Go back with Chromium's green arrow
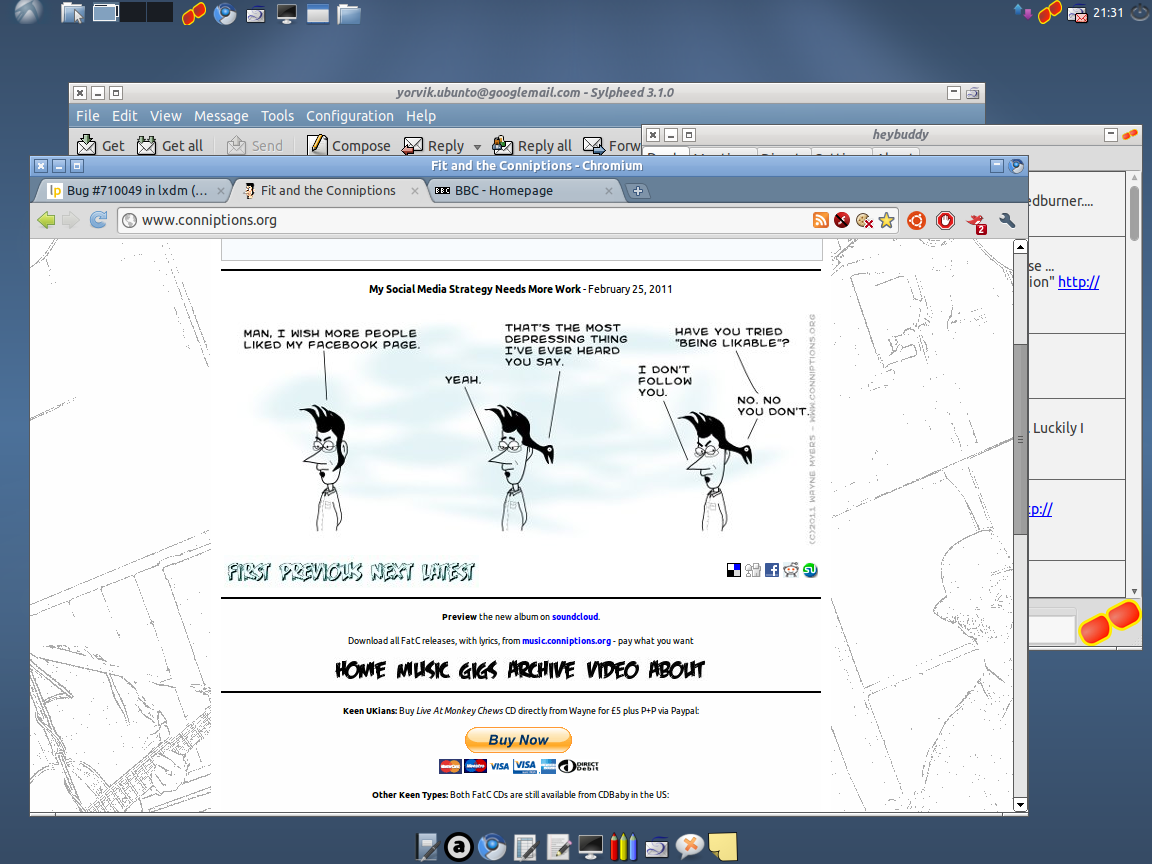 point(46,220)
